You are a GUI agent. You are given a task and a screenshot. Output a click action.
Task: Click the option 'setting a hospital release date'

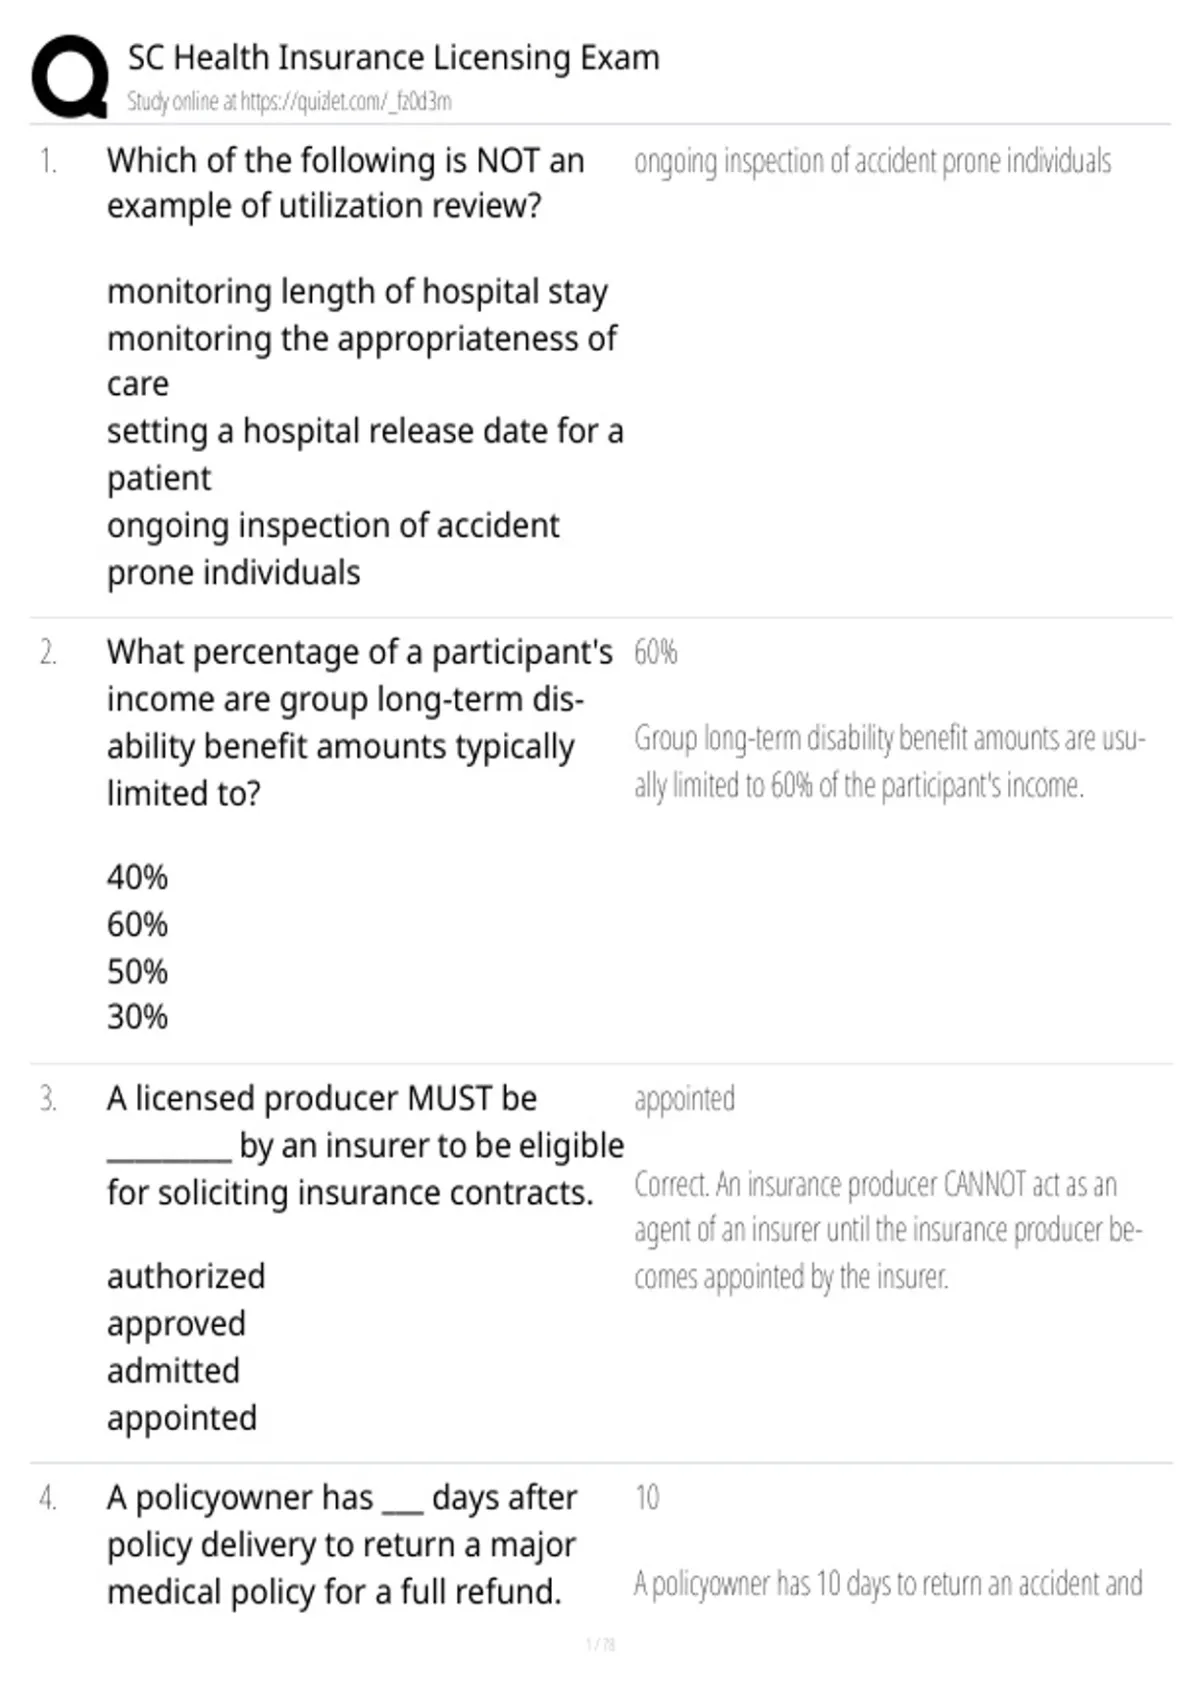click(x=365, y=454)
